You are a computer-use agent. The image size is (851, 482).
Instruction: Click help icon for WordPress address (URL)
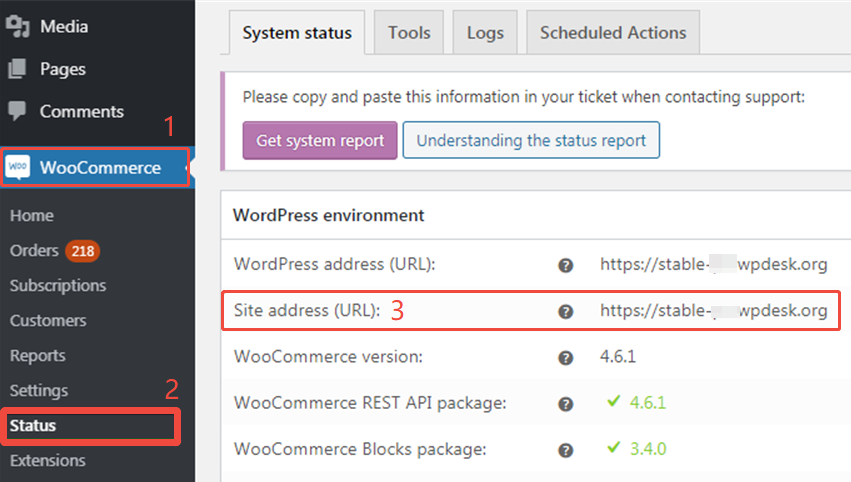(x=566, y=265)
